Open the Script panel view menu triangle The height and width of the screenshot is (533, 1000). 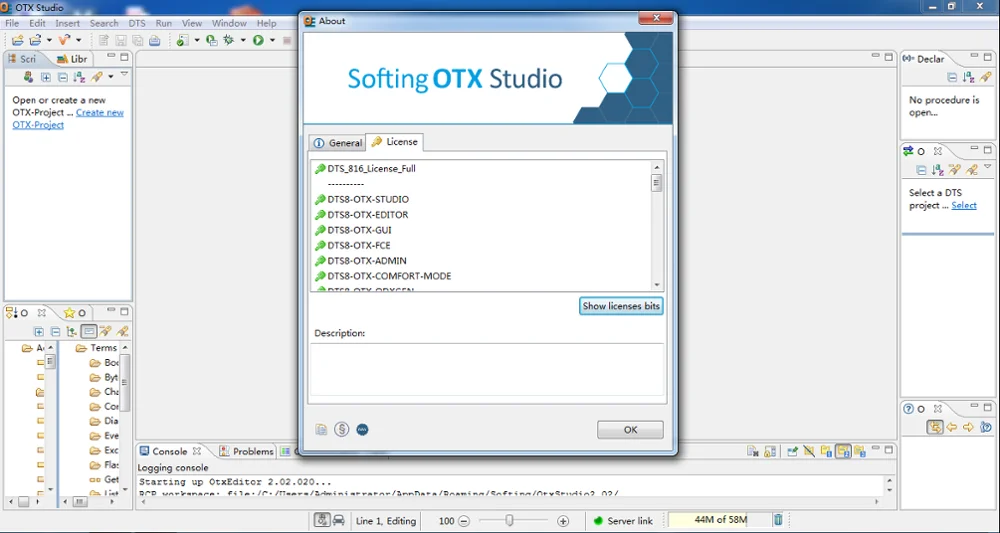(x=124, y=75)
